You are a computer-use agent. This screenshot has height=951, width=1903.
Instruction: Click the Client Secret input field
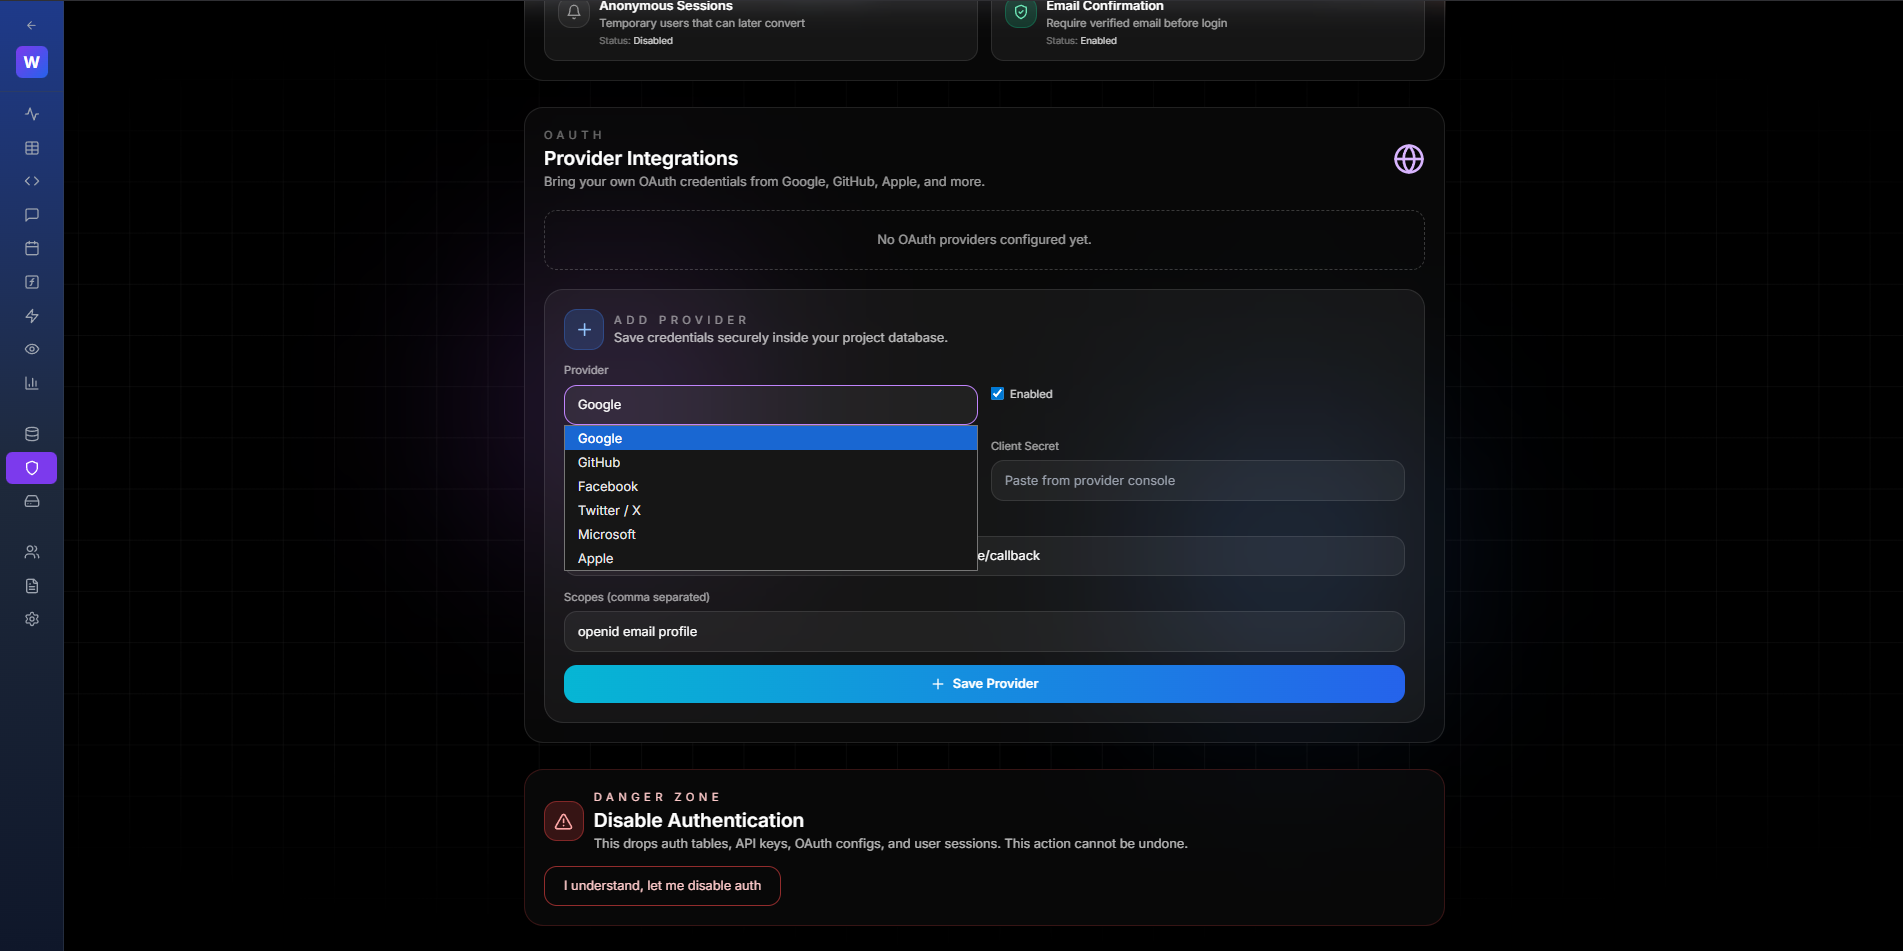[x=1196, y=480]
